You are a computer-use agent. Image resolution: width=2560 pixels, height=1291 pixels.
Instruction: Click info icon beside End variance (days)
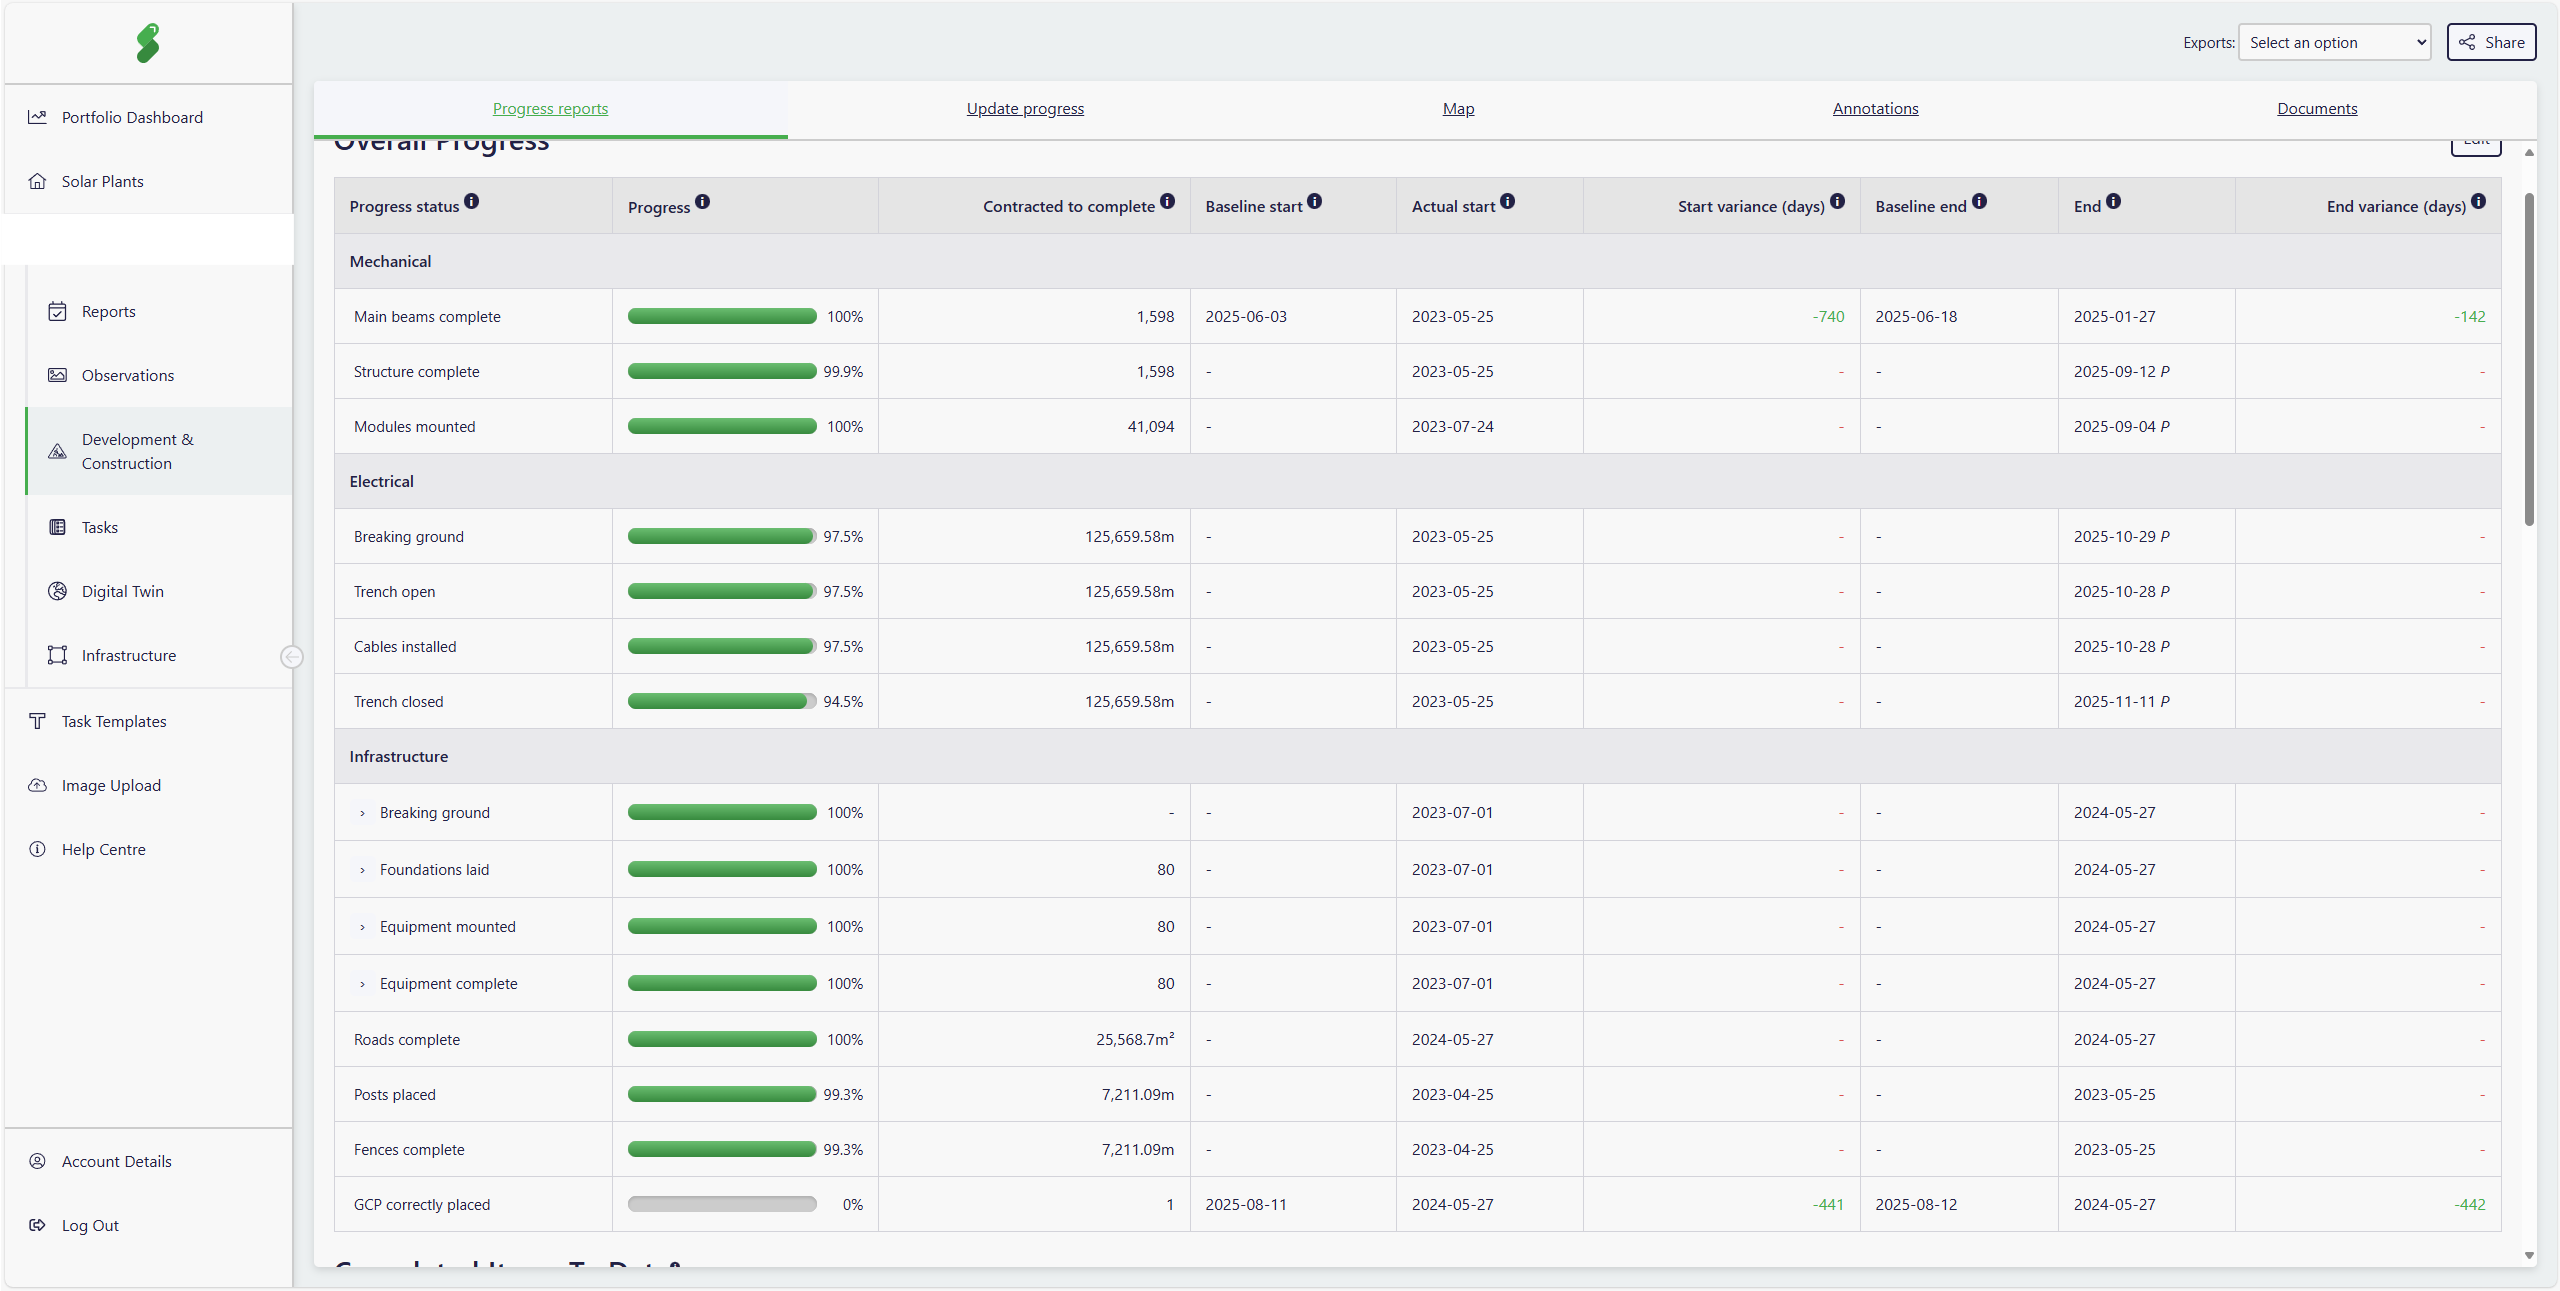tap(2479, 201)
